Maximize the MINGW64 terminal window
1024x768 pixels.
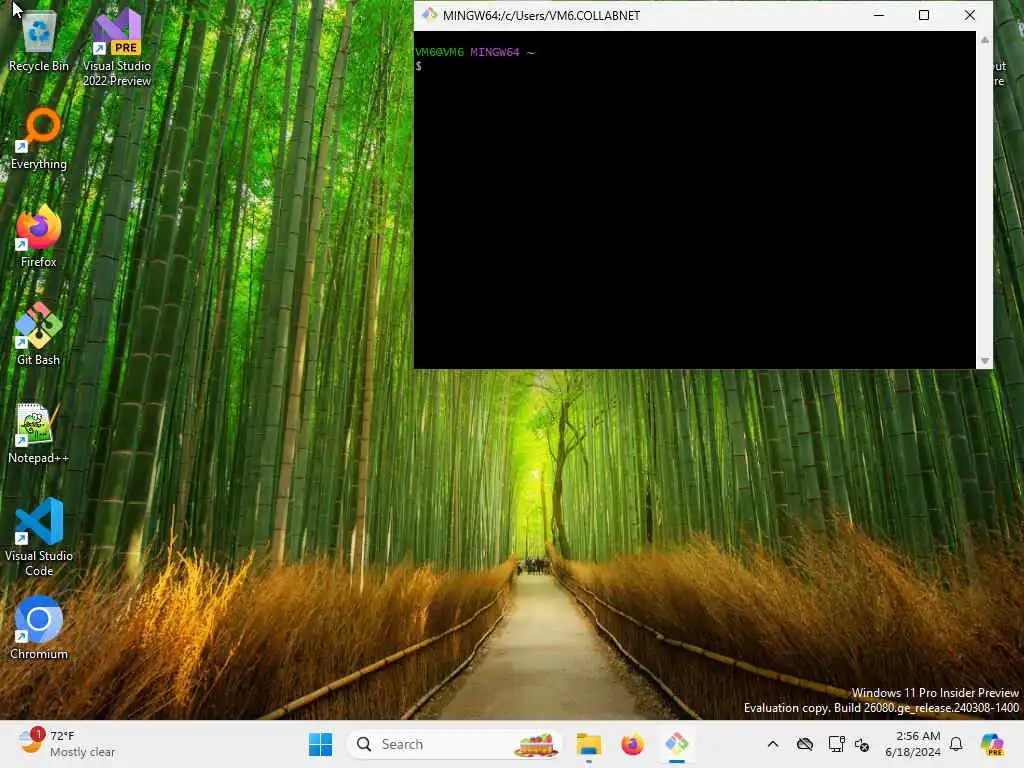[923, 15]
